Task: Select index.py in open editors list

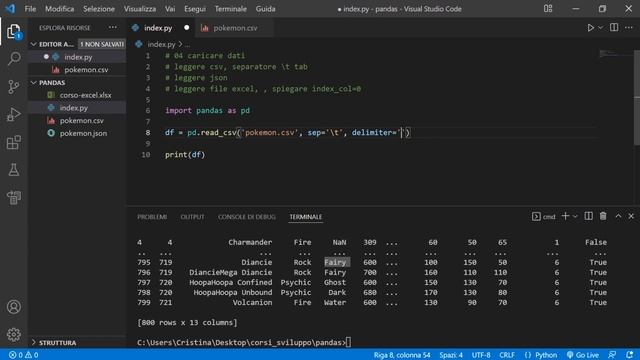Action: coord(77,57)
